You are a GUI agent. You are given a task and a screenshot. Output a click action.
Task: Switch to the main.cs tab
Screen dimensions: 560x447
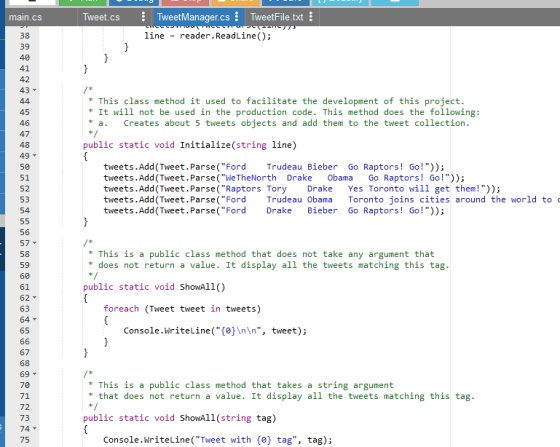pyautogui.click(x=25, y=17)
